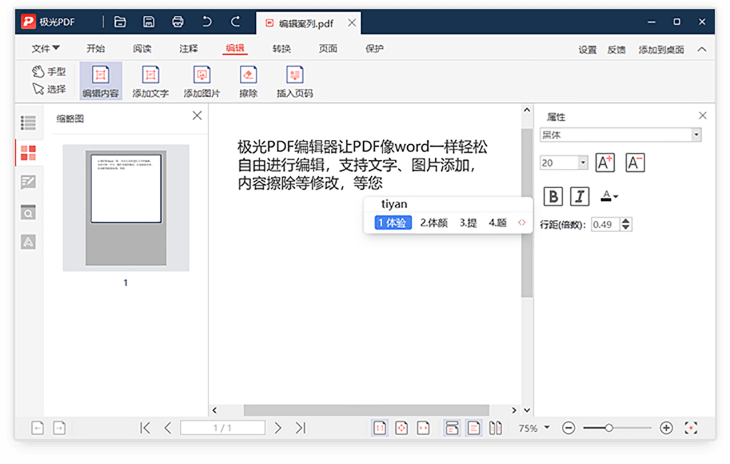
Task: Switch to the 页面 tab
Action: [328, 48]
